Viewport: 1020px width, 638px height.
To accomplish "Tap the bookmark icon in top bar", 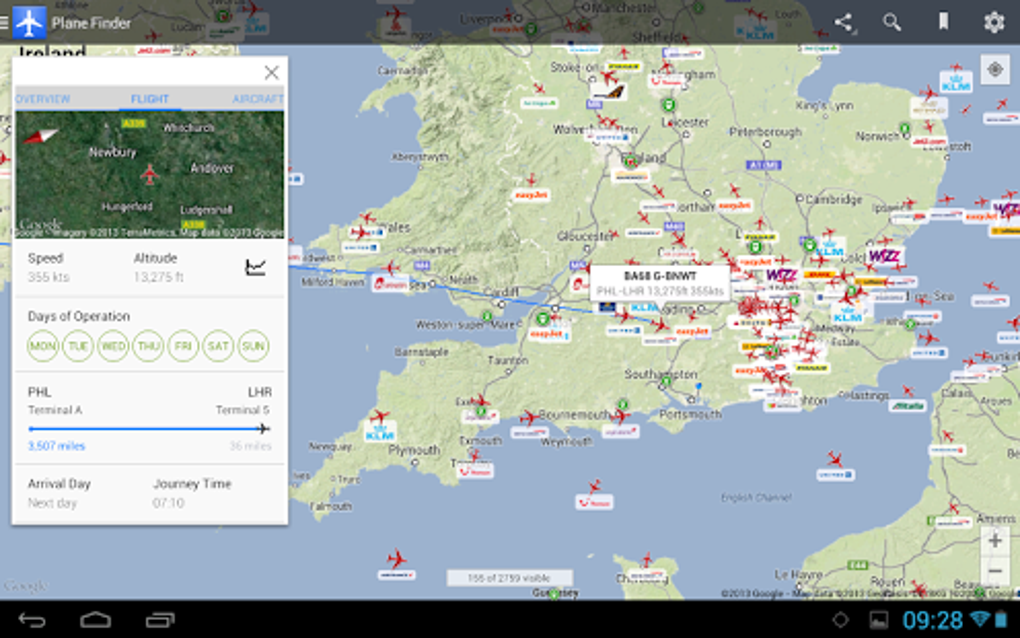I will 943,22.
